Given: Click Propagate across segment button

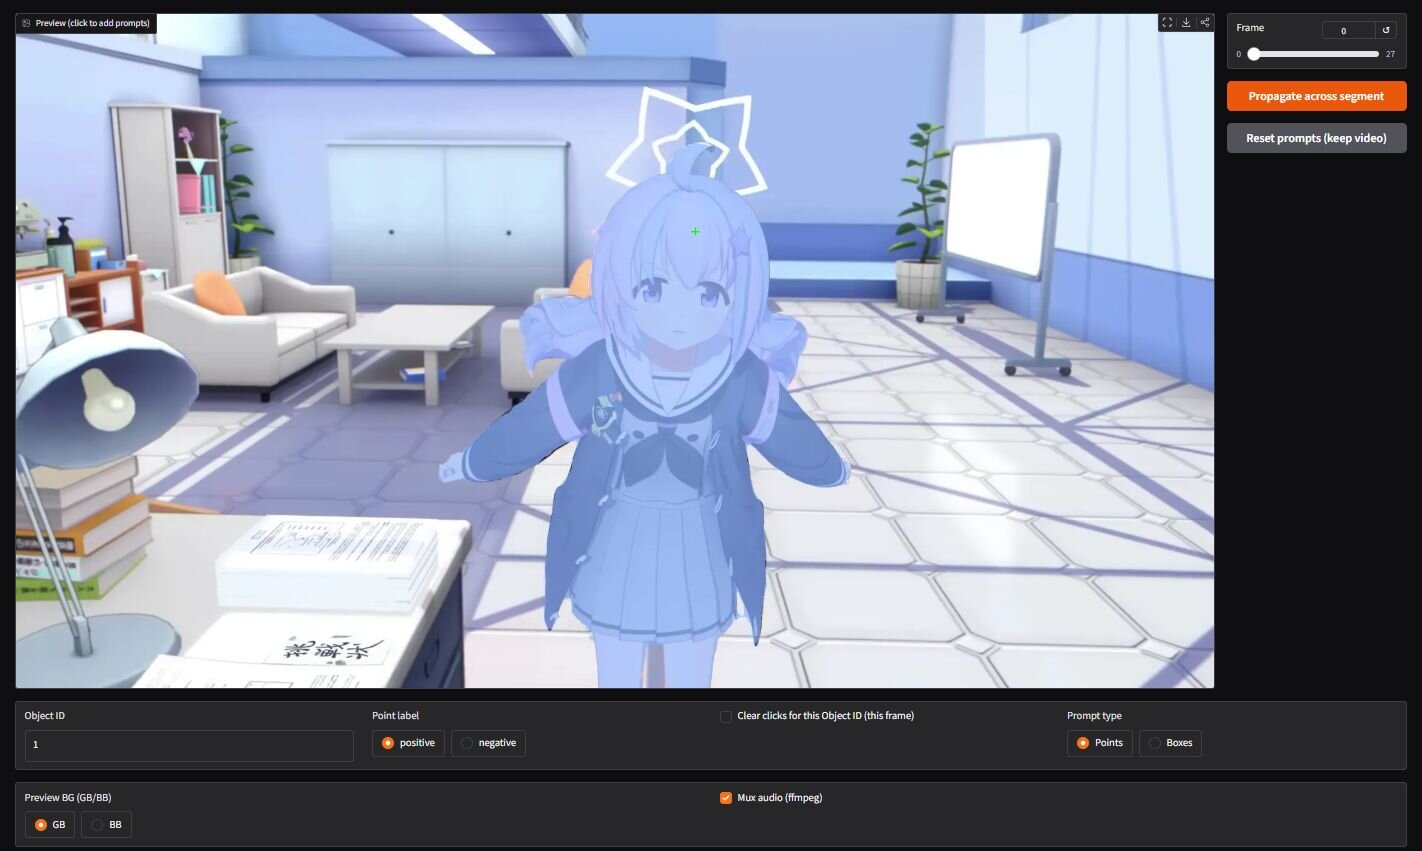Looking at the screenshot, I should pyautogui.click(x=1316, y=96).
